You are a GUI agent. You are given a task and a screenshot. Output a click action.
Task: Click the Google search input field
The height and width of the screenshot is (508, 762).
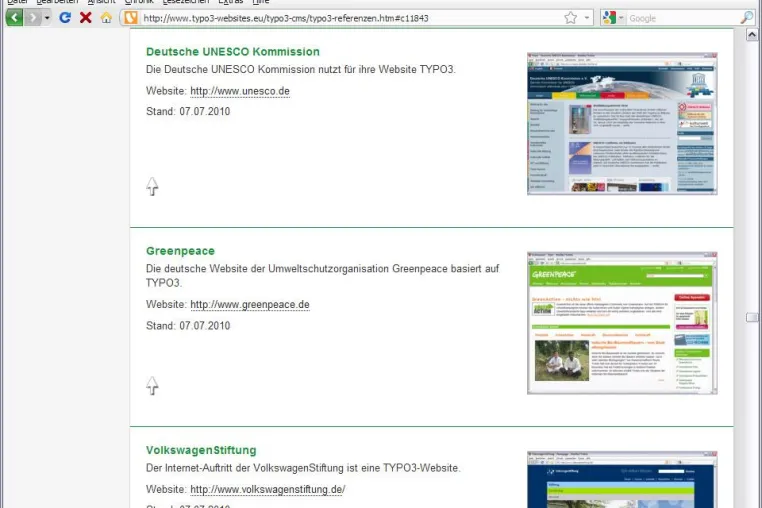click(683, 18)
